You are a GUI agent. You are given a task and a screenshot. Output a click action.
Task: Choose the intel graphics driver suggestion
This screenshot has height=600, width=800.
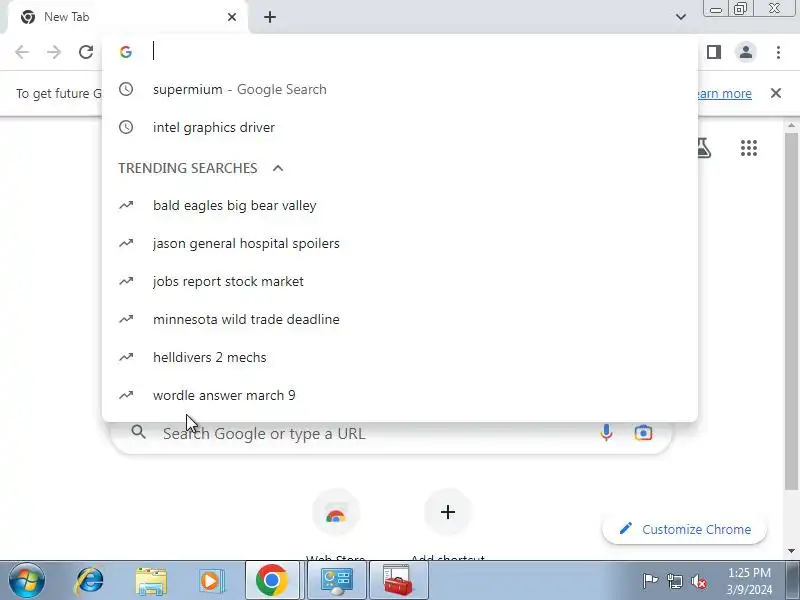coord(400,128)
